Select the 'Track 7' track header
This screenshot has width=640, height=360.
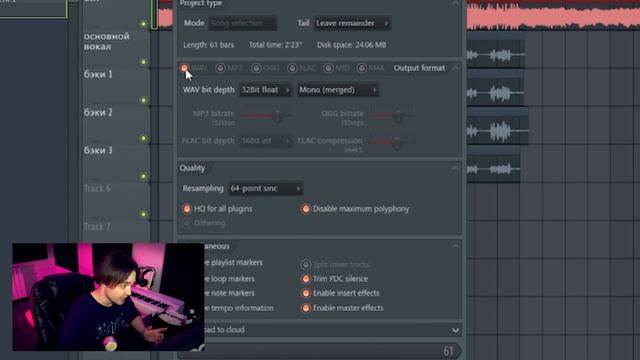point(116,231)
